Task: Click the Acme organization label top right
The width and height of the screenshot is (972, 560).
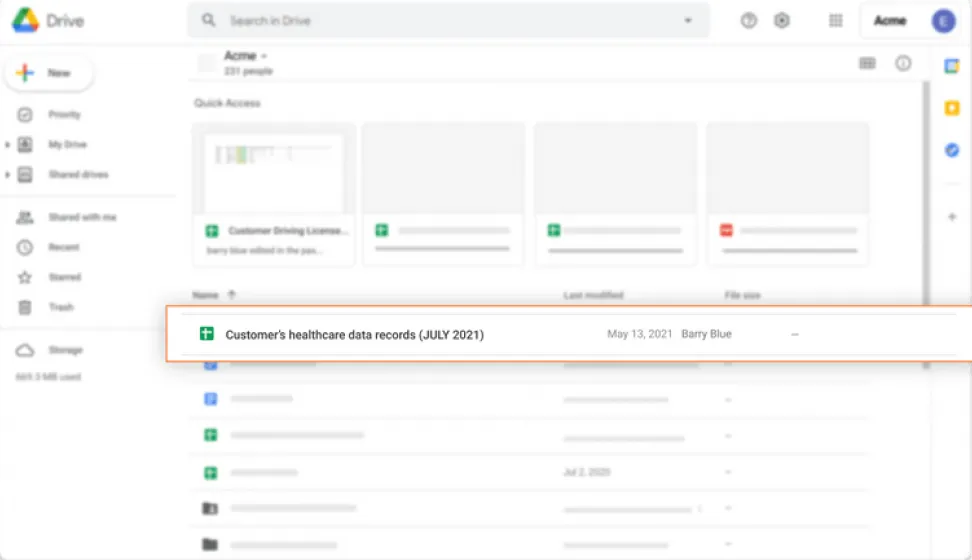Action: pyautogui.click(x=890, y=21)
